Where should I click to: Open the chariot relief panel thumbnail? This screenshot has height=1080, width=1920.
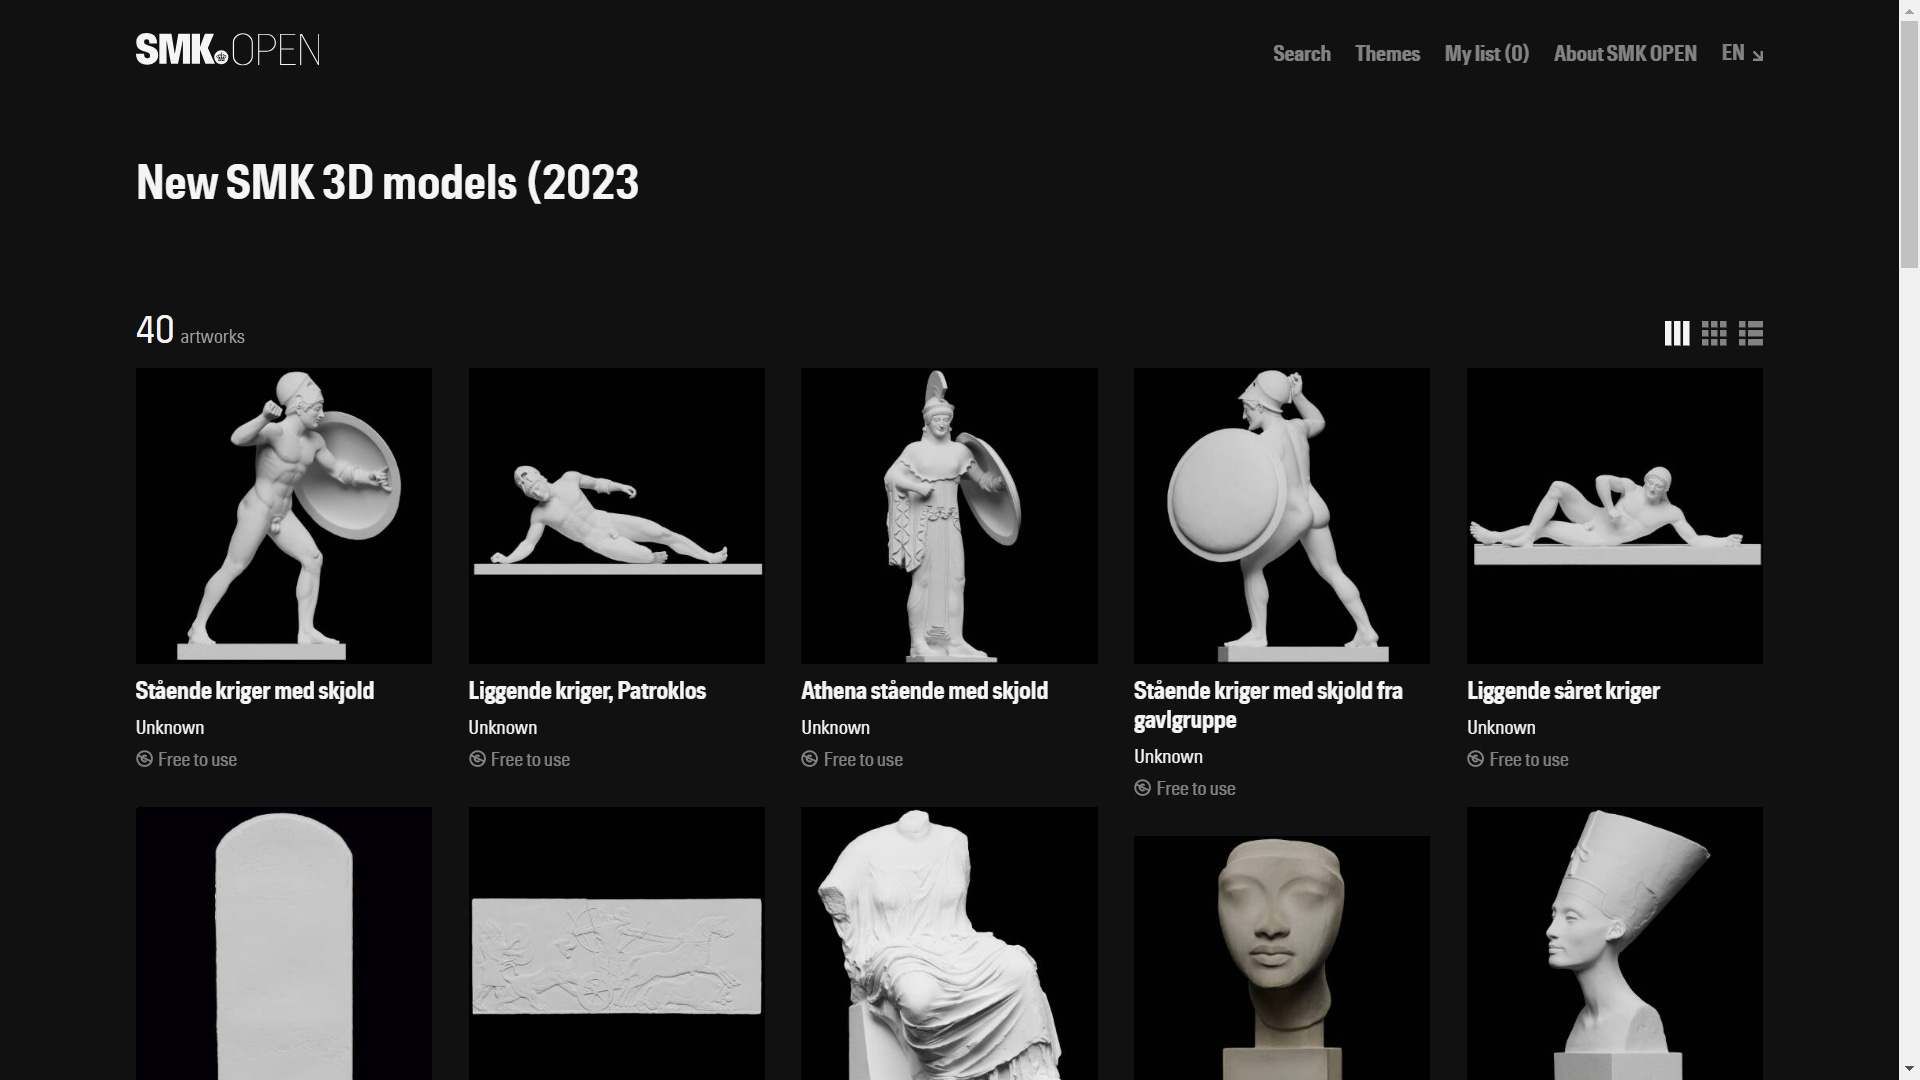(617, 943)
